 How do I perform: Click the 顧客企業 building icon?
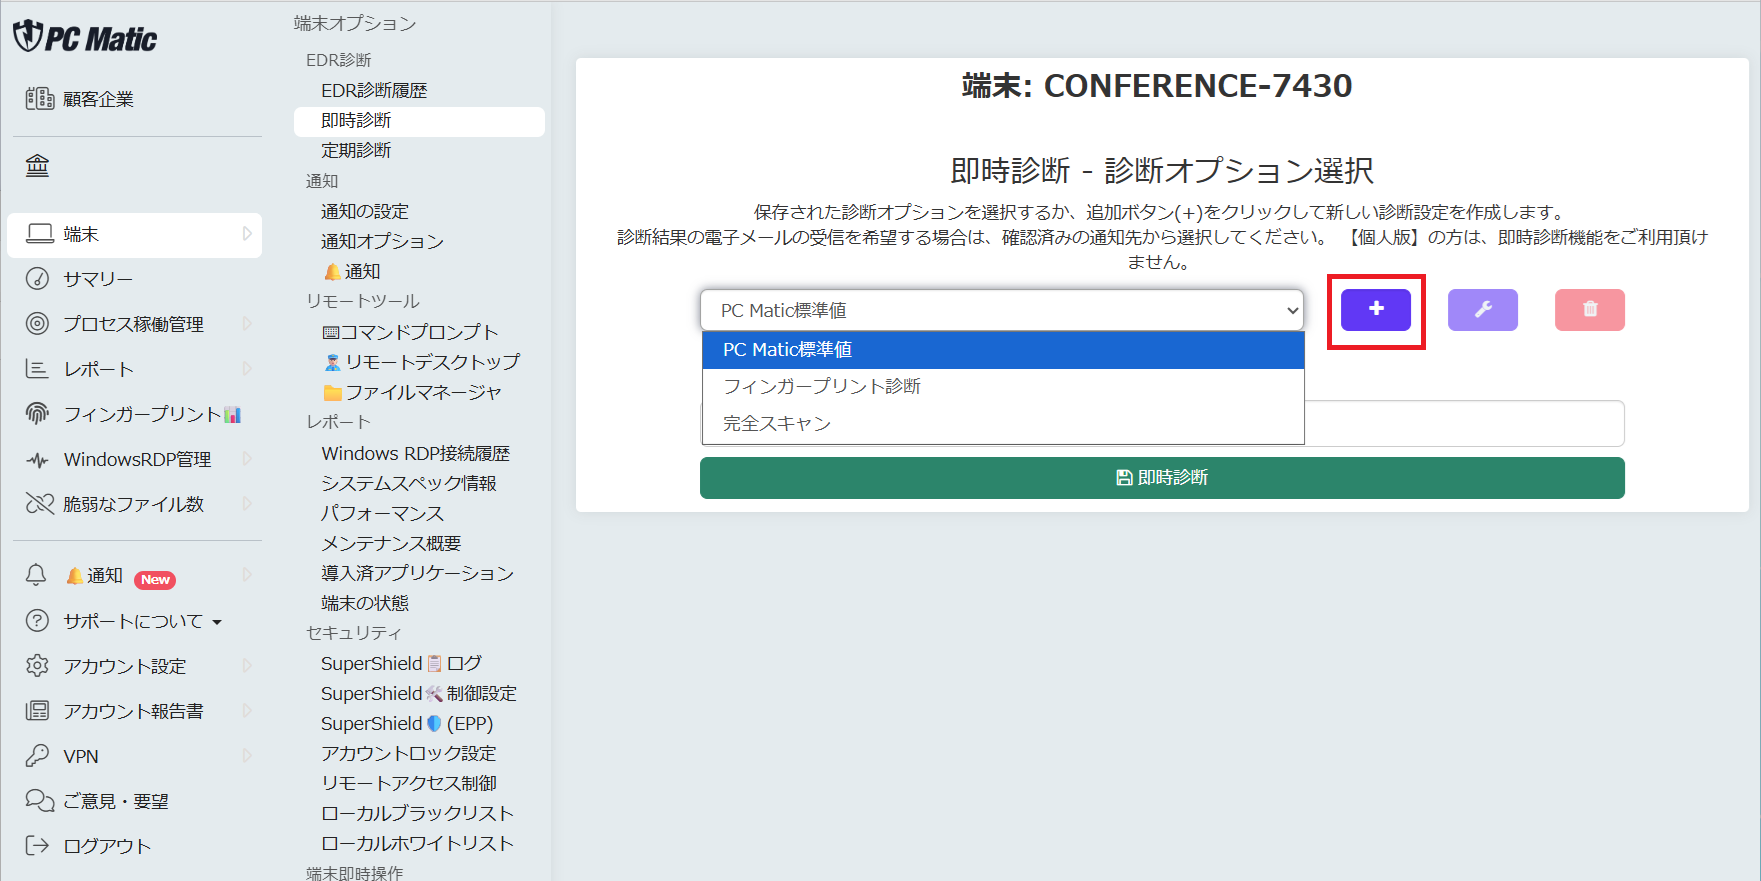click(x=40, y=99)
